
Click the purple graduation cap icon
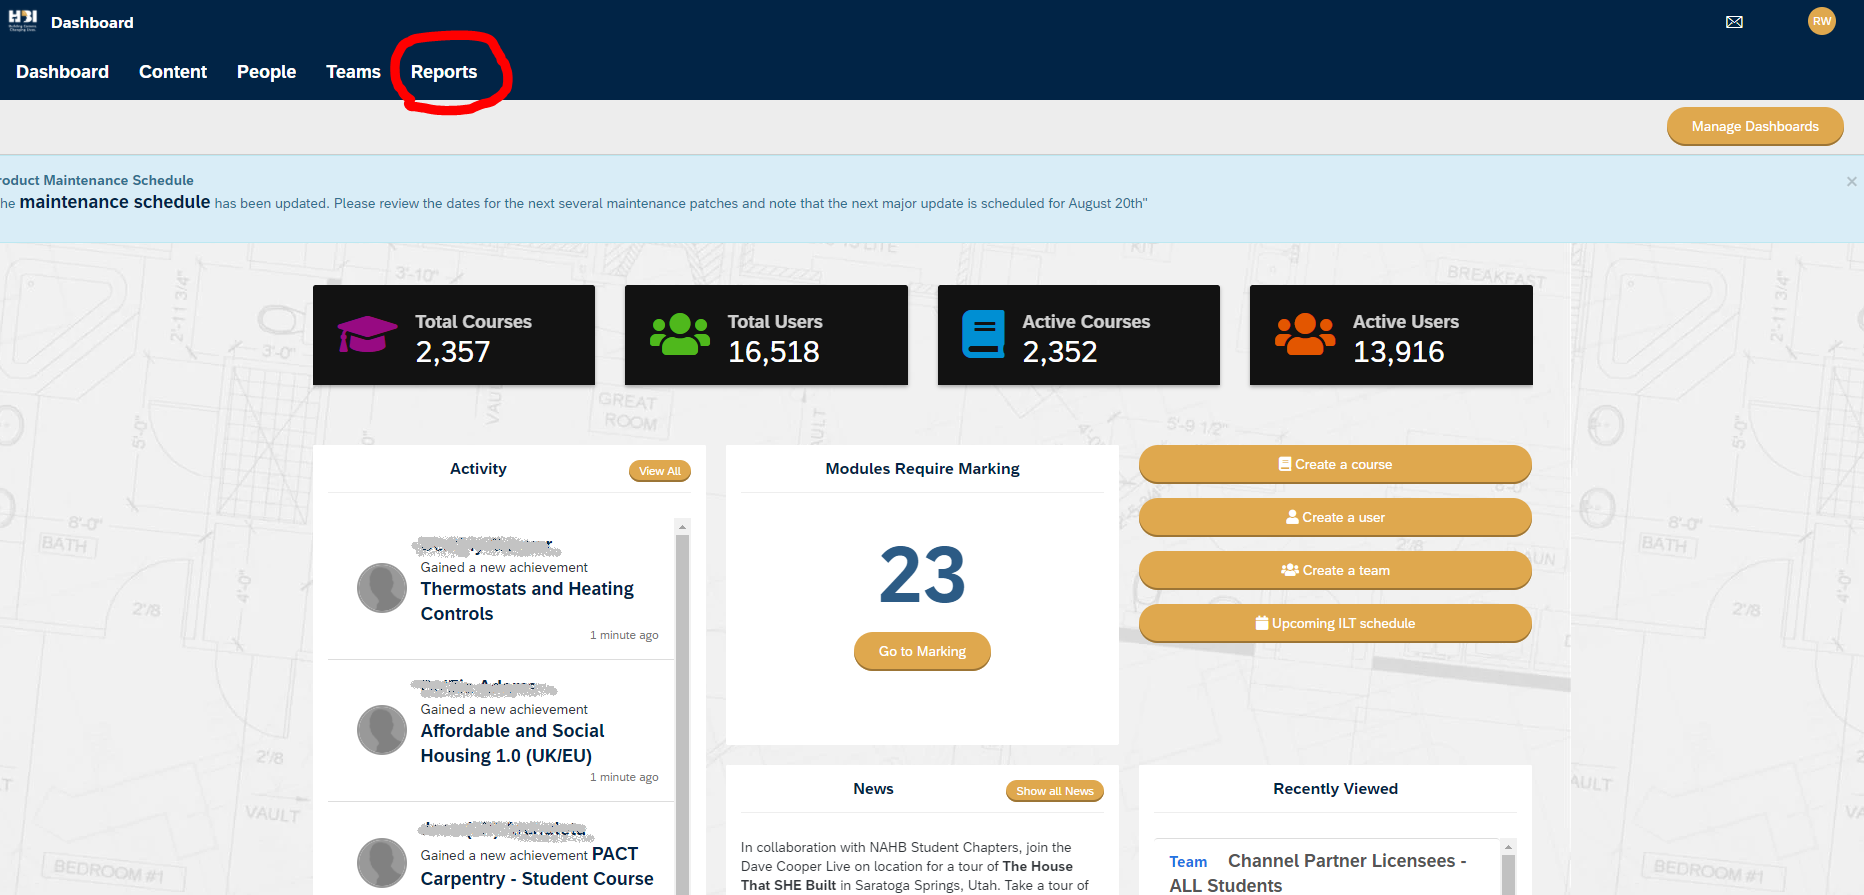(x=367, y=335)
